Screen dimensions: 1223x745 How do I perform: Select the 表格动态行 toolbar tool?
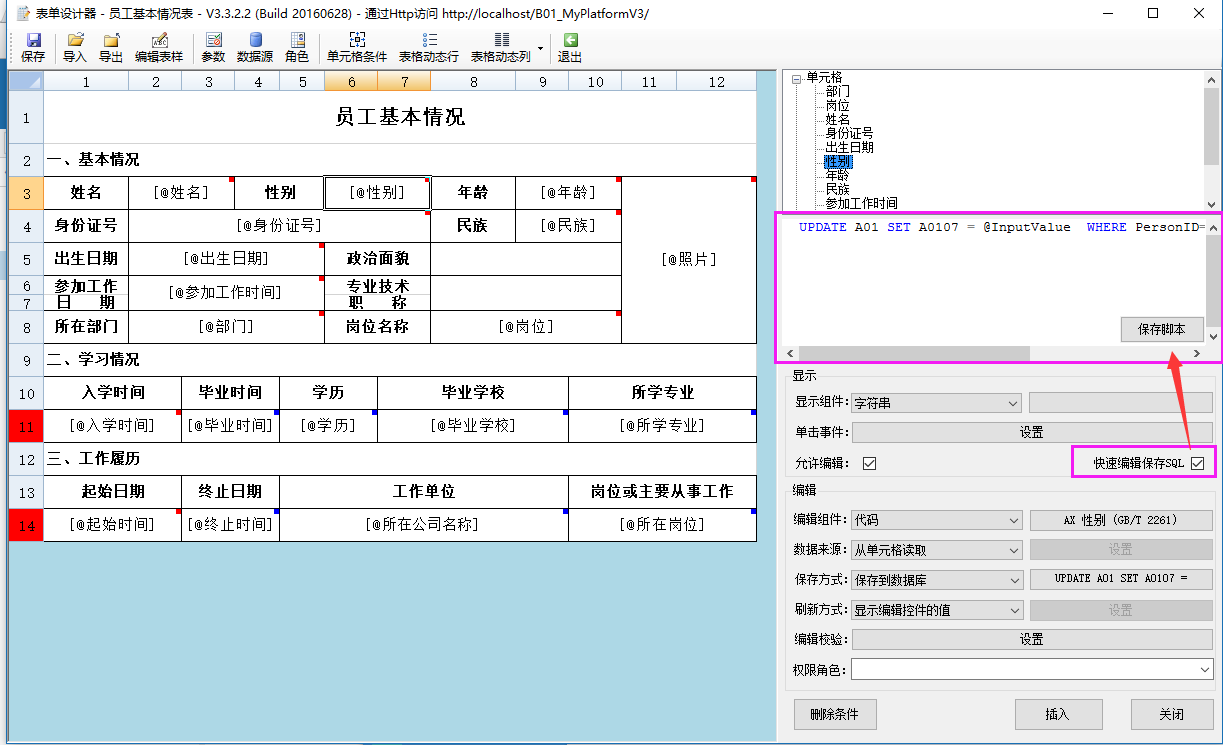[x=429, y=47]
